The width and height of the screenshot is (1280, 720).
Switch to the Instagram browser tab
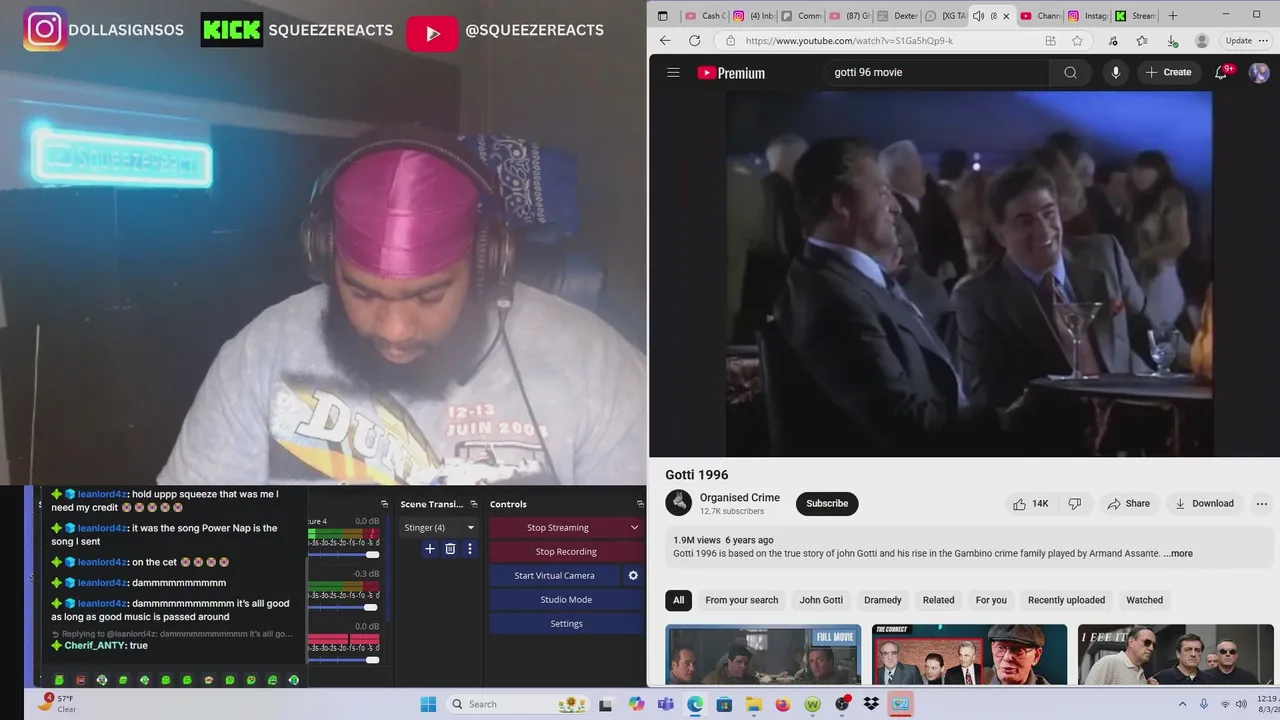point(1086,16)
